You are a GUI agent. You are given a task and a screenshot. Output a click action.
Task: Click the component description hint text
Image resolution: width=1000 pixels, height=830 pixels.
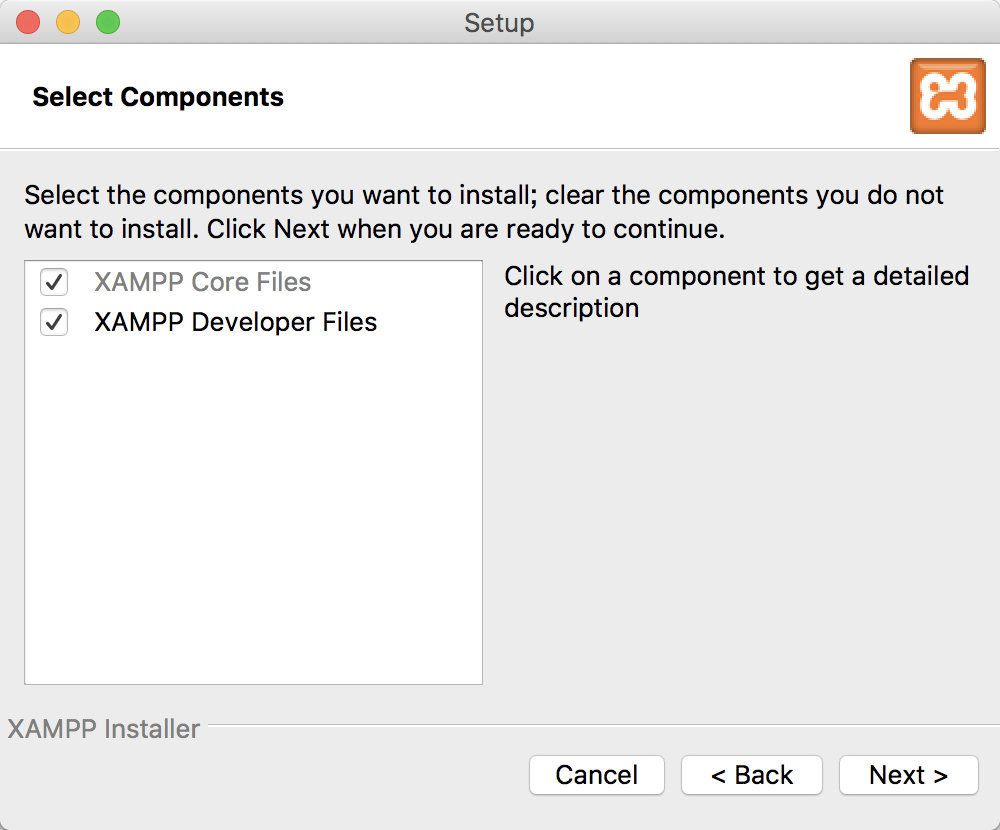736,291
